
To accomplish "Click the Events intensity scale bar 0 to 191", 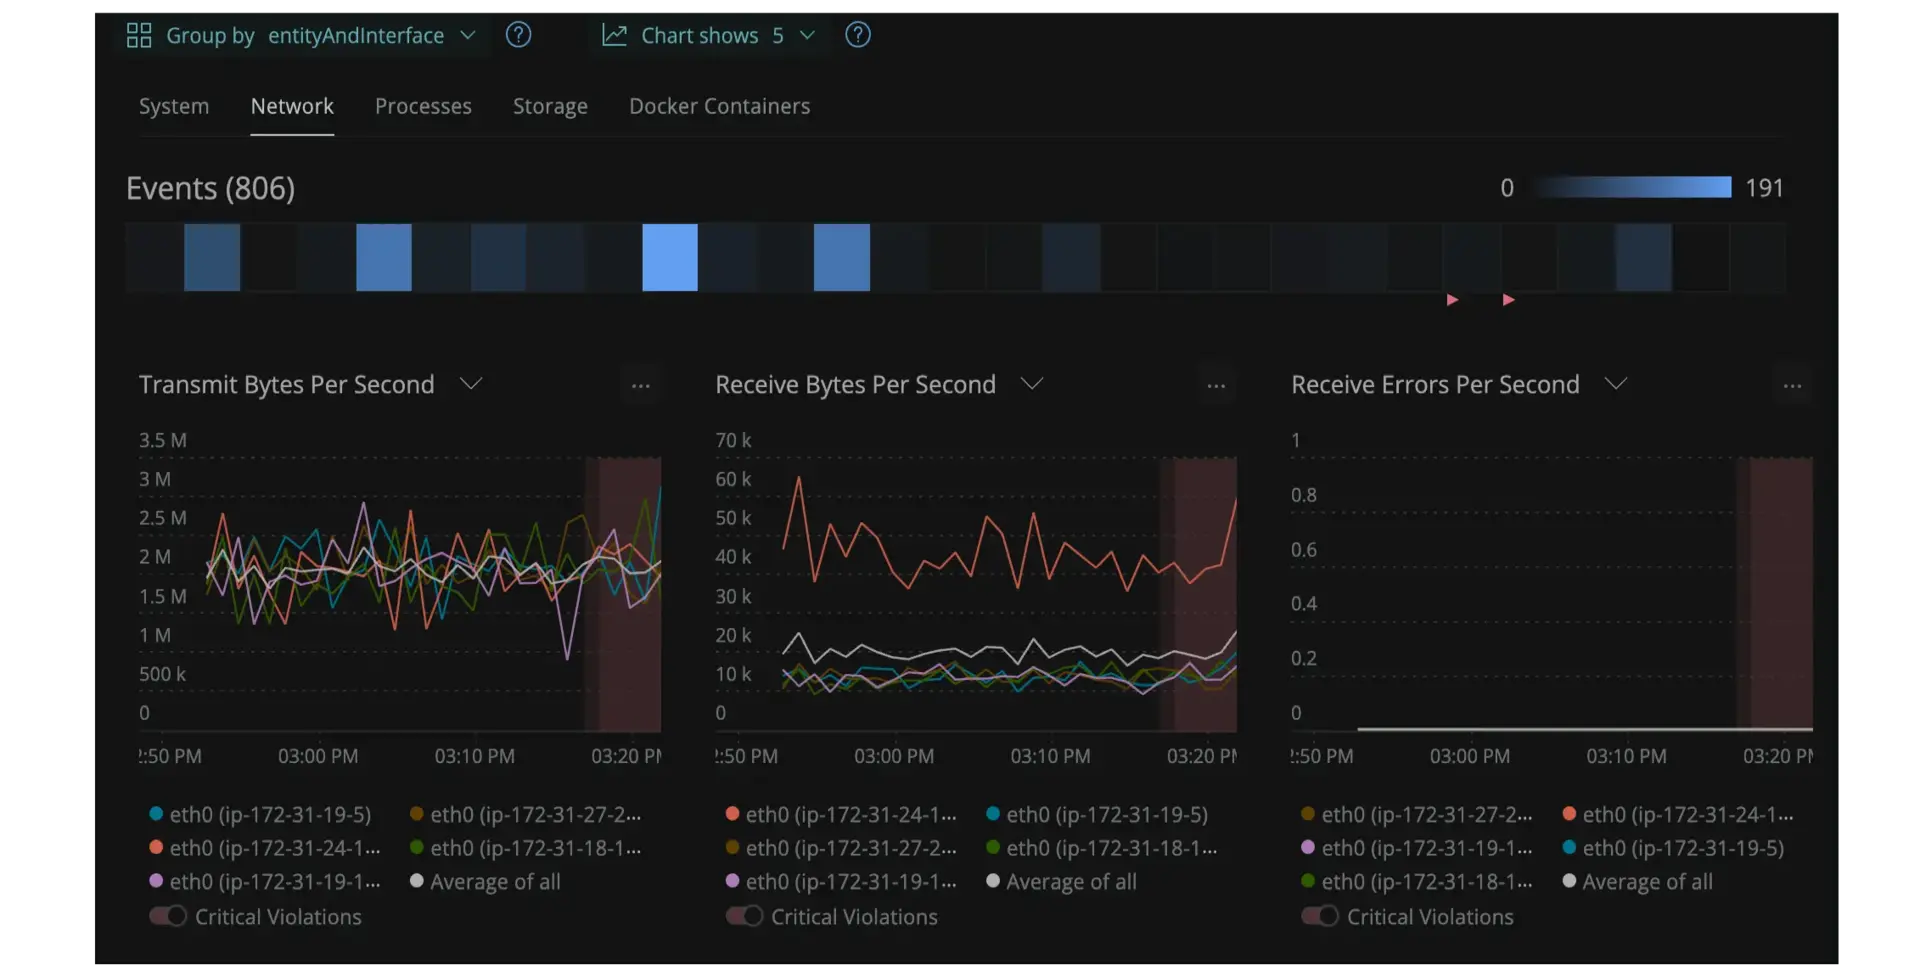I will [1632, 187].
